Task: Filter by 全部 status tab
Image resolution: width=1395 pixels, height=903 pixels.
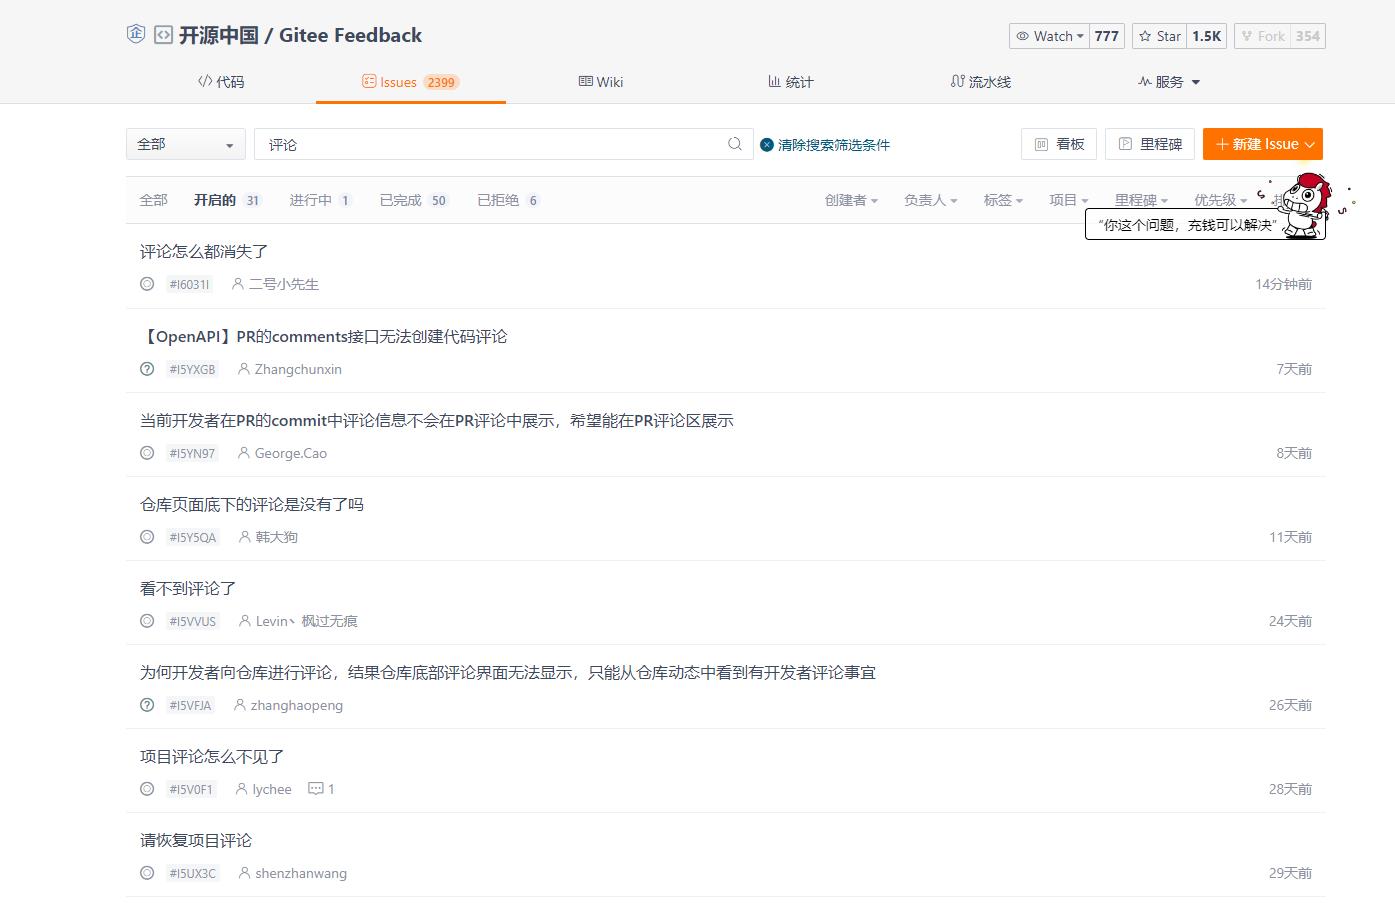Action: click(153, 200)
